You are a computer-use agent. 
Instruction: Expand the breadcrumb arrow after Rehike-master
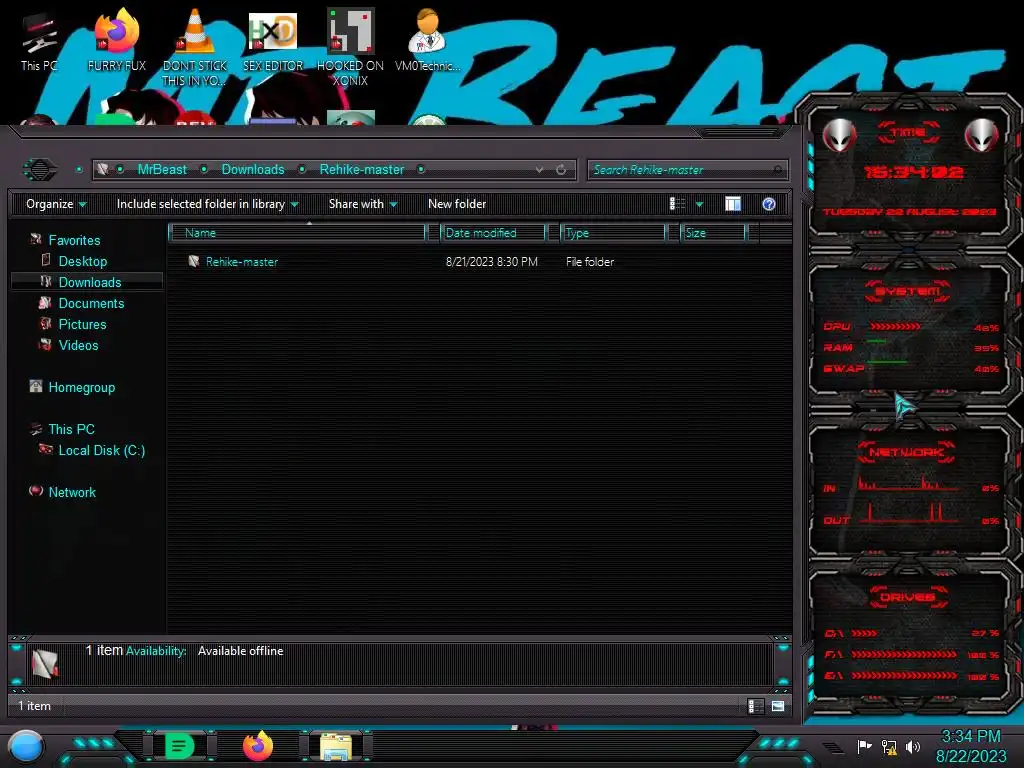coord(421,170)
